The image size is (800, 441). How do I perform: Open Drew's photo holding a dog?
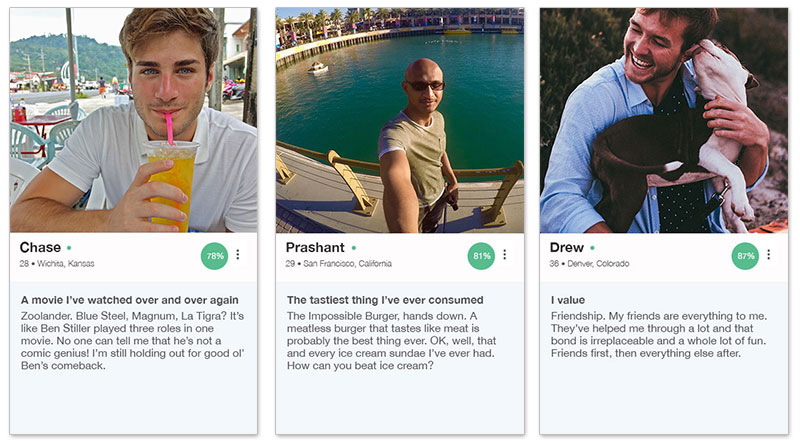(664, 120)
